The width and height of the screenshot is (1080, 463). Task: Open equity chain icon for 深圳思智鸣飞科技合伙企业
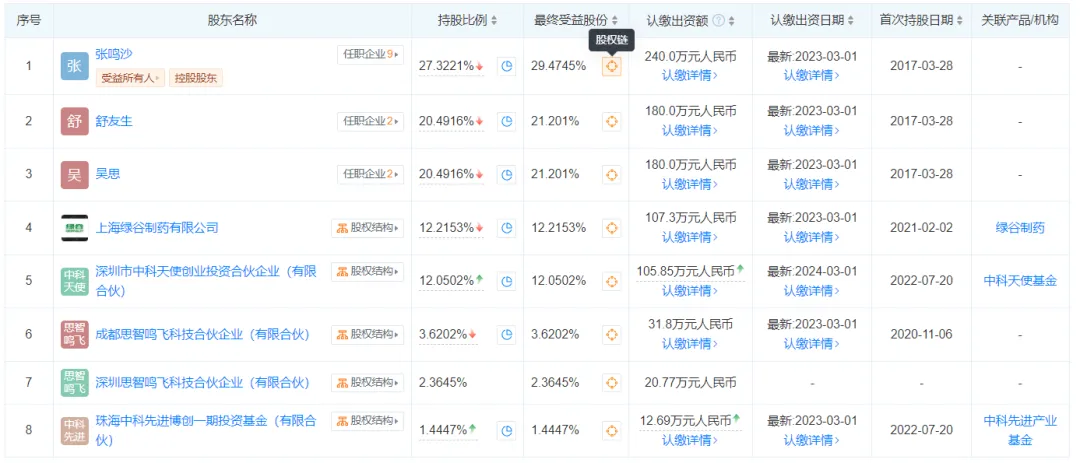click(x=611, y=382)
